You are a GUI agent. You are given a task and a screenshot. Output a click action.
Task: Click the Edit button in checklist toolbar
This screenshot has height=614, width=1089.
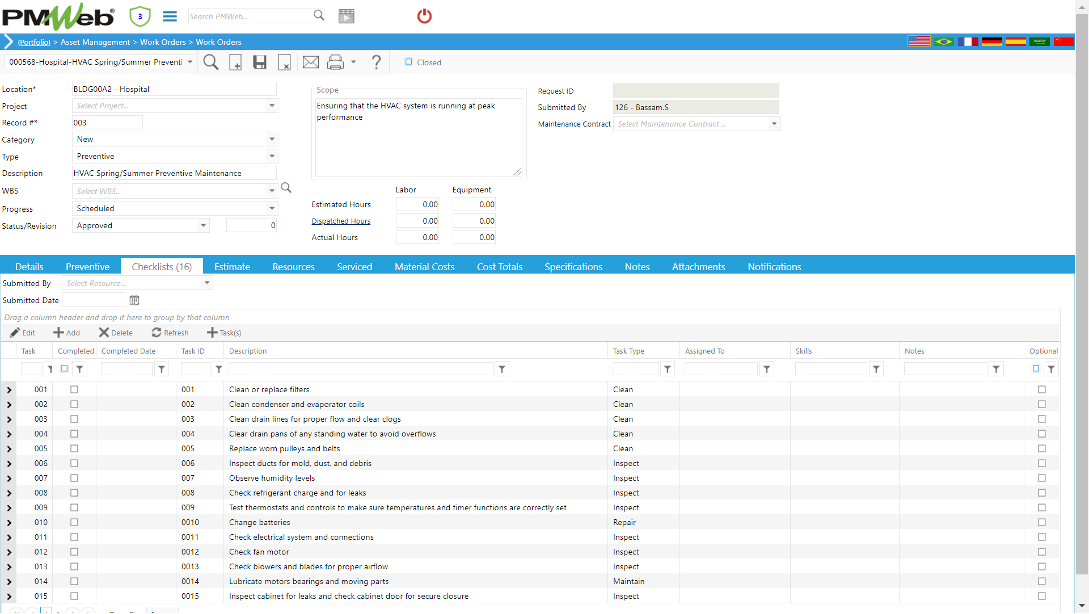tap(22, 333)
